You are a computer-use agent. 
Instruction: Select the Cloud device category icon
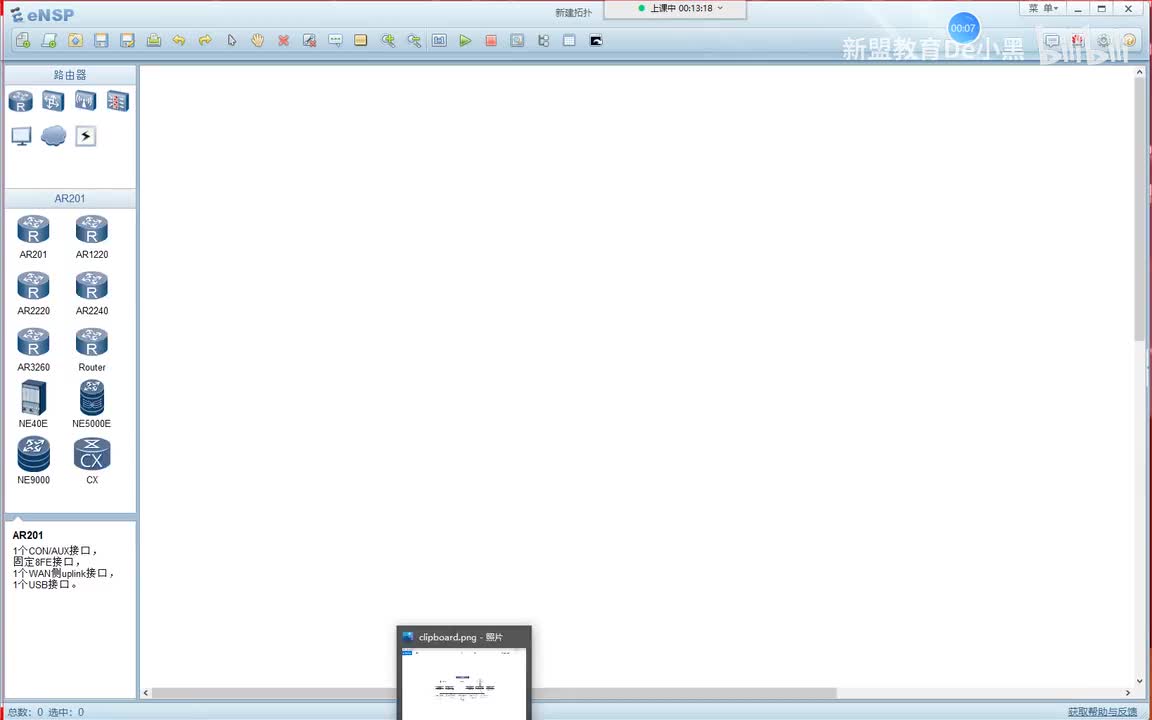(x=53, y=136)
